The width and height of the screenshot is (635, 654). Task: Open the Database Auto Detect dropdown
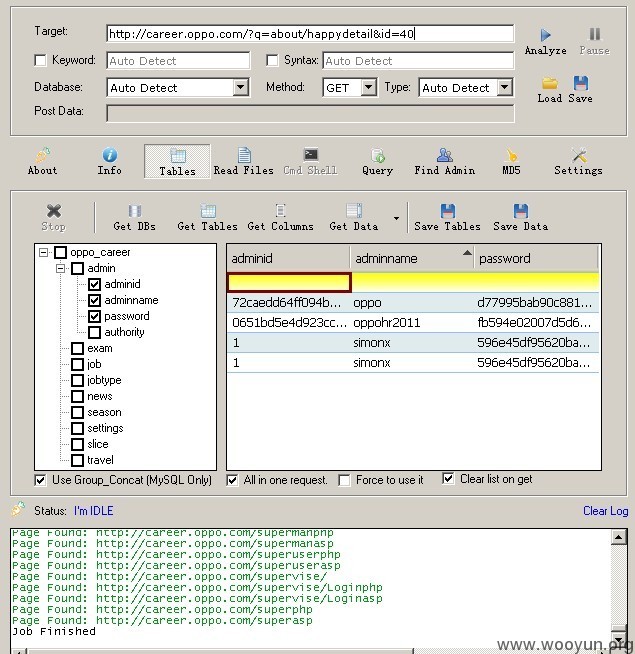(241, 87)
